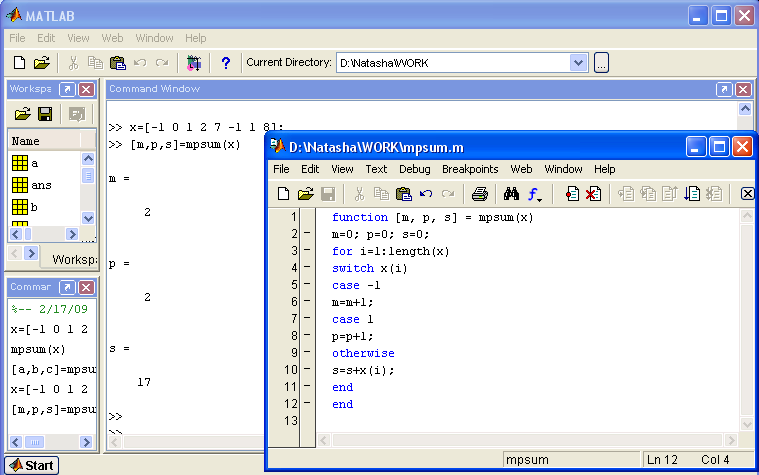Open Debug menu in editor
759x475 pixels.
tap(414, 169)
